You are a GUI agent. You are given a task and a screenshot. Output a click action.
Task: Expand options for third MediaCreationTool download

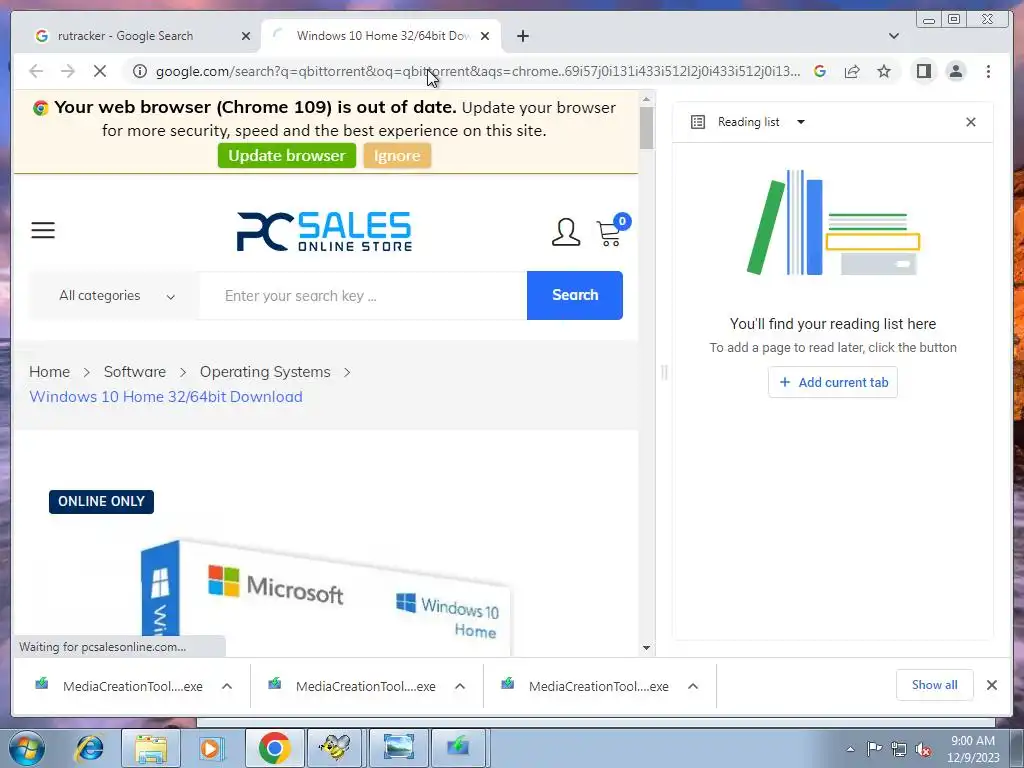point(693,686)
